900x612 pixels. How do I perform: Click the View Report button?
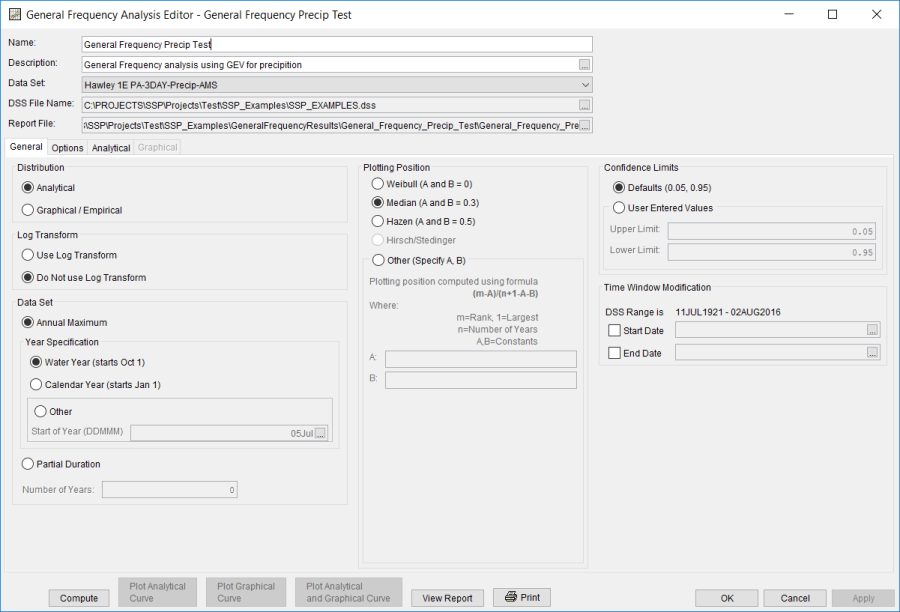[x=447, y=598]
